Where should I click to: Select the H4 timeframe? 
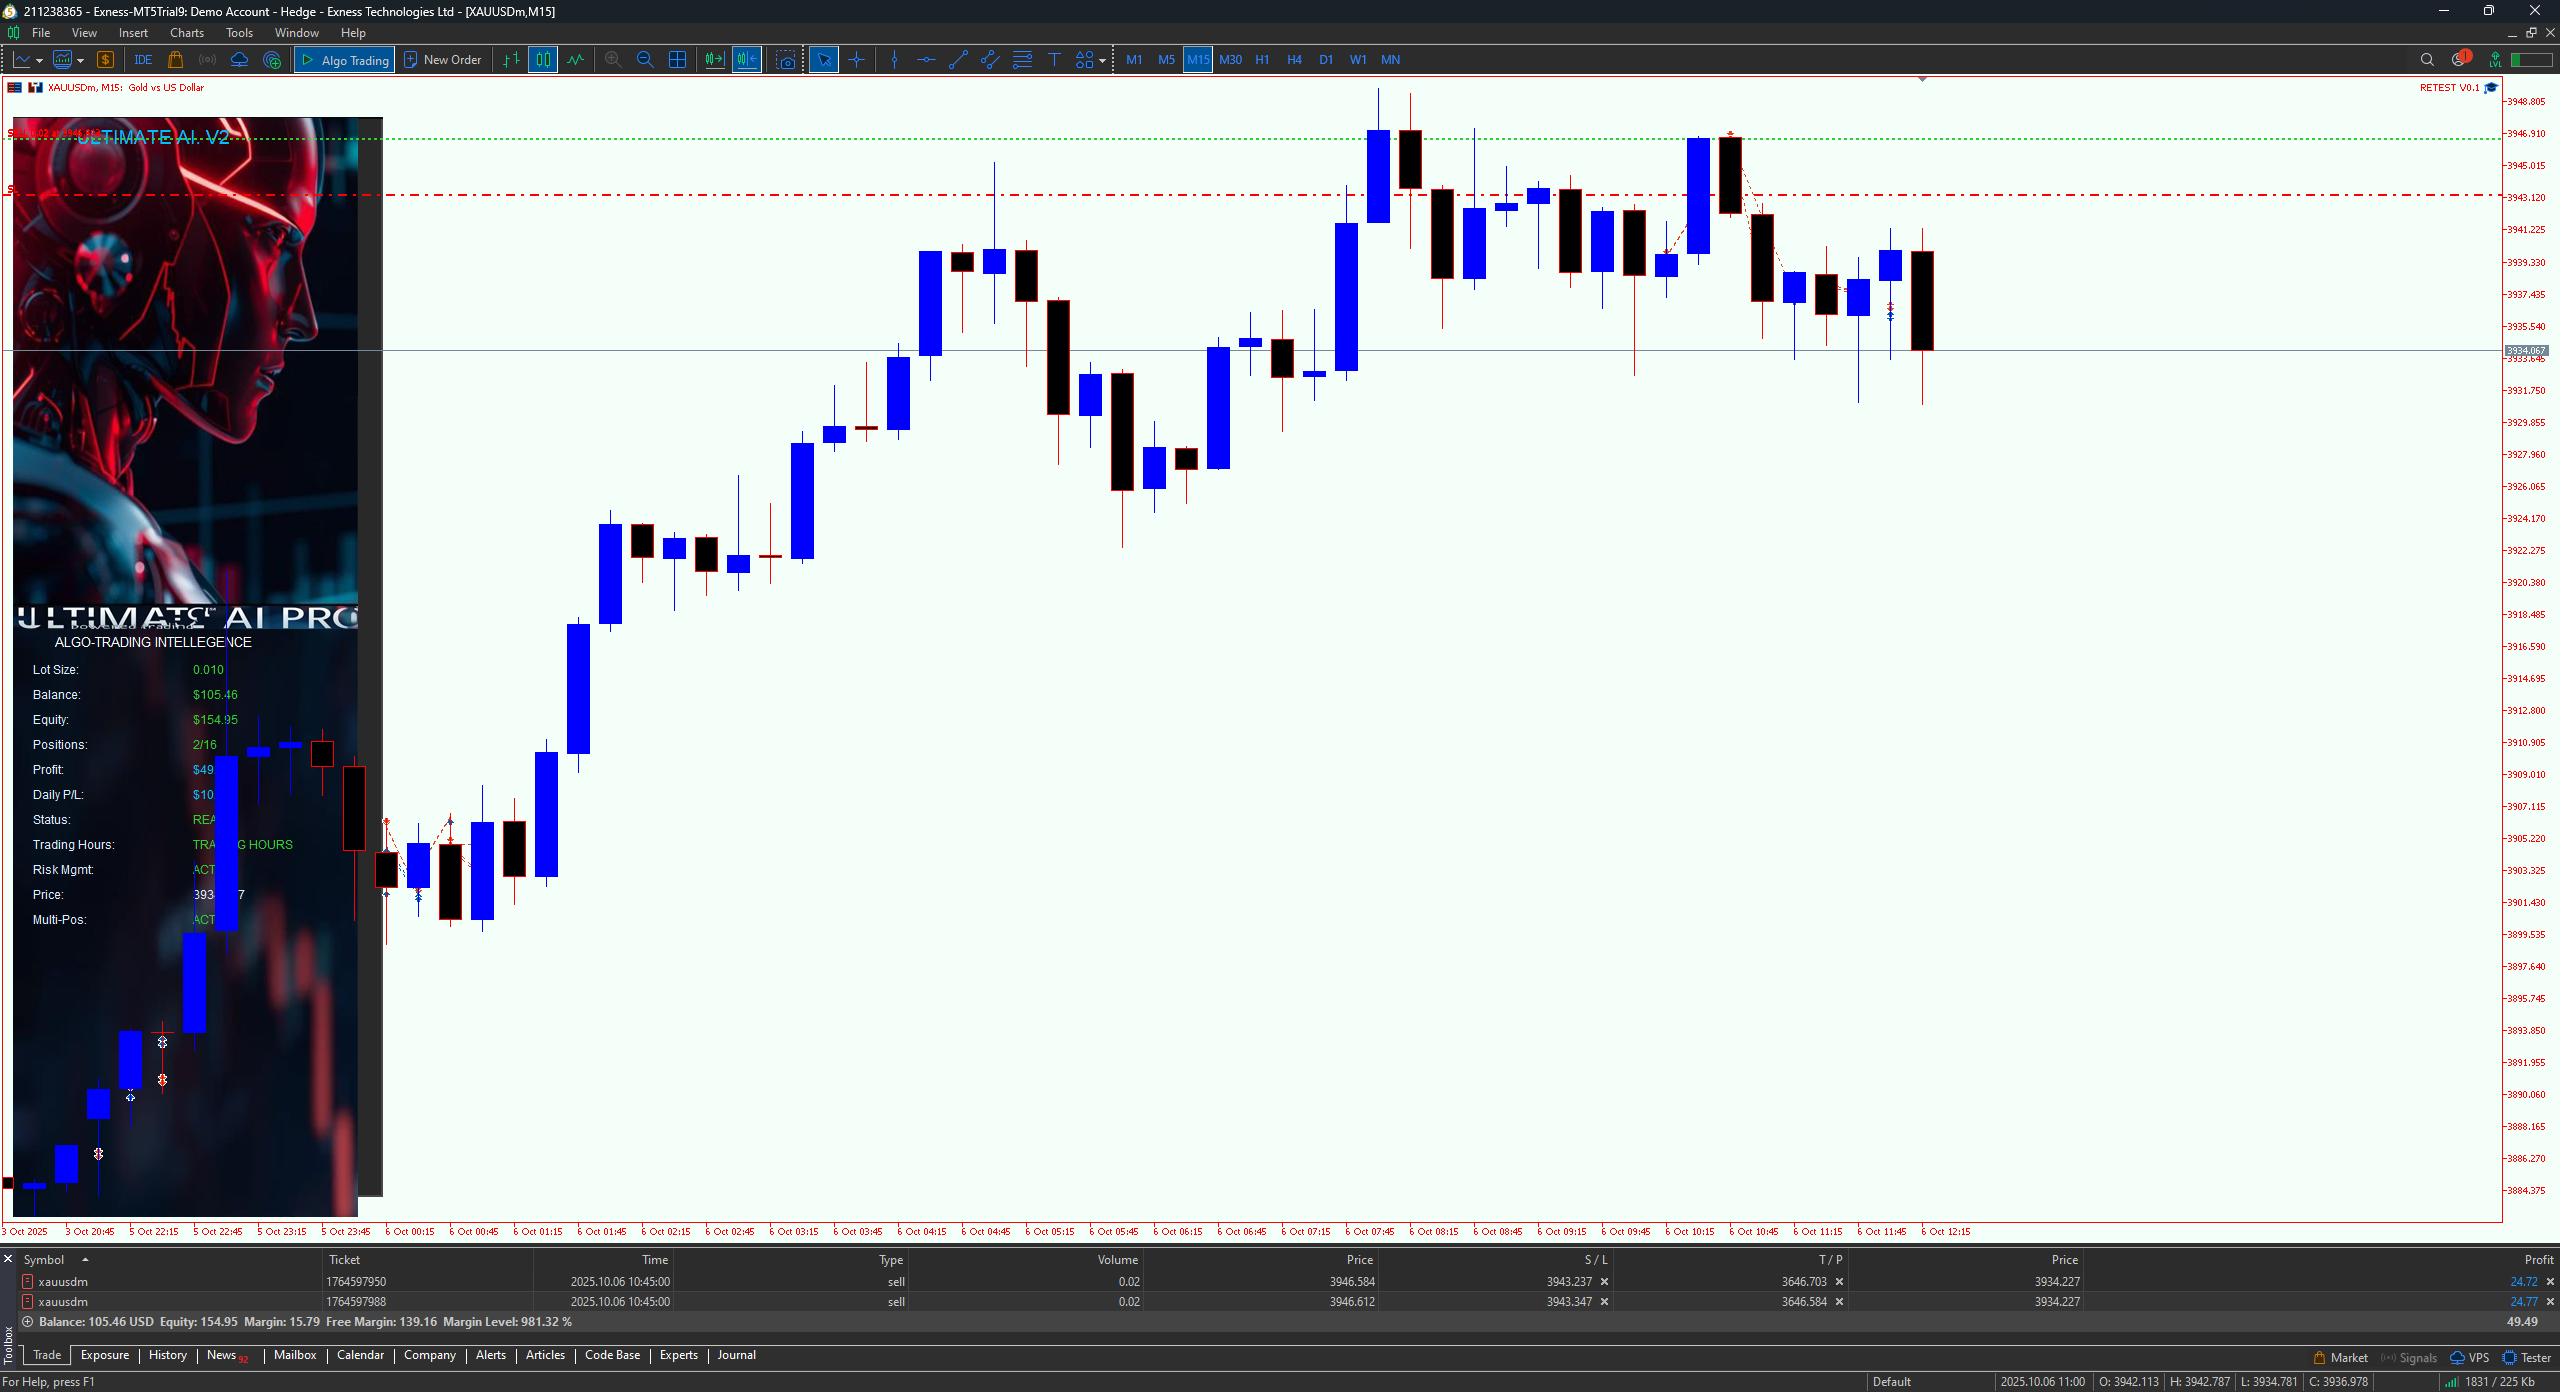1294,60
